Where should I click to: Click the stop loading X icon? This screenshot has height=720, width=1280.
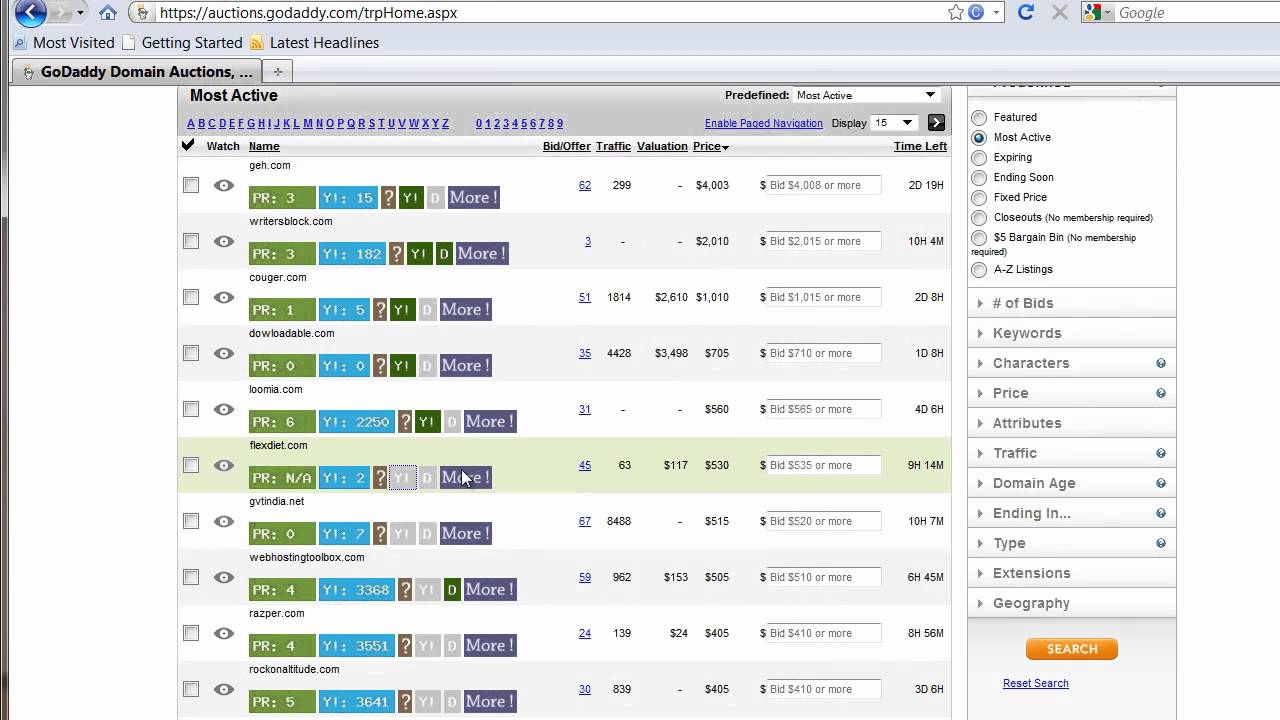tap(1060, 12)
